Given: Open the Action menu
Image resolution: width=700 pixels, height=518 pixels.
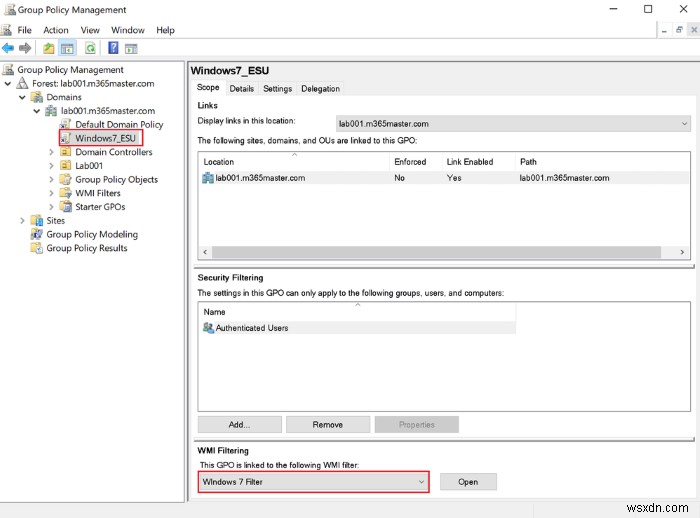Looking at the screenshot, I should click(x=56, y=30).
